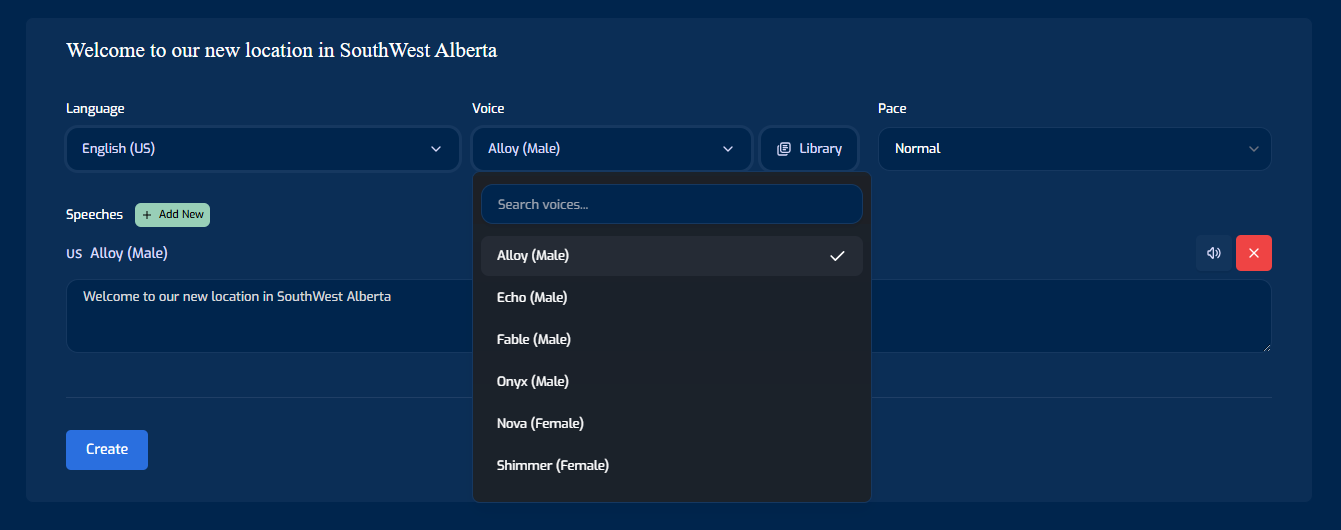Click into the Welcome speech text area

tap(669, 316)
